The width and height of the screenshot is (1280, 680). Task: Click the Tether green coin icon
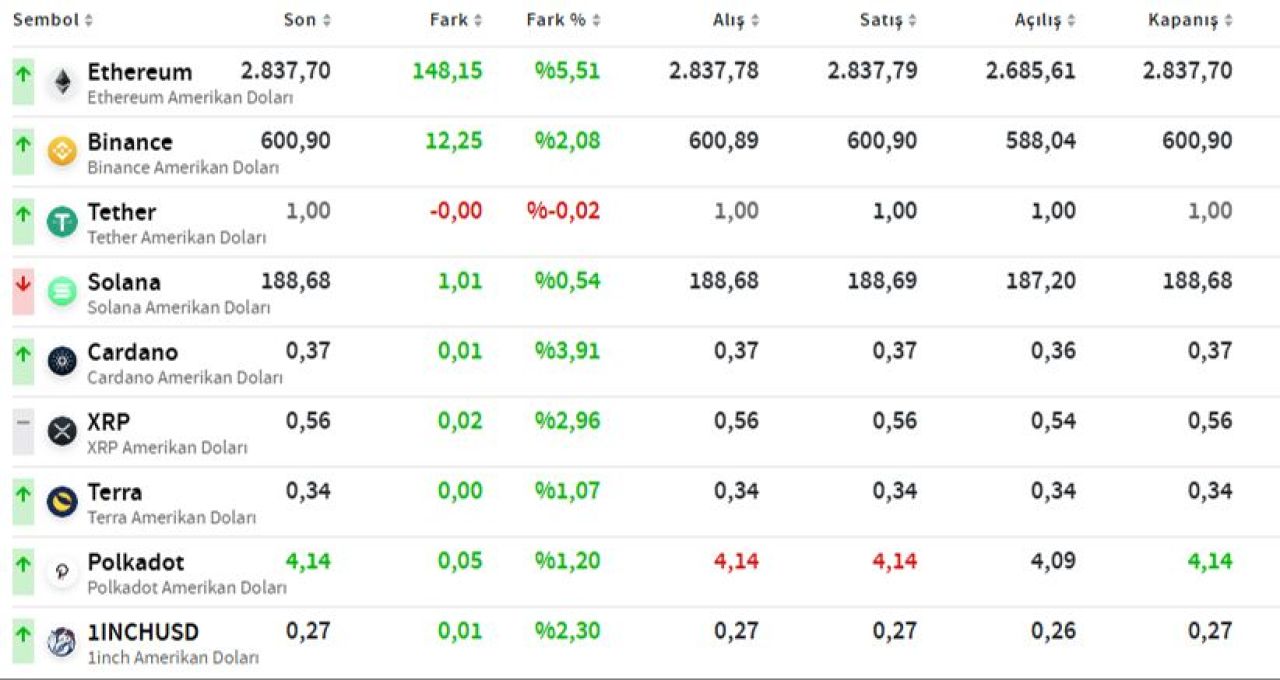(x=62, y=222)
